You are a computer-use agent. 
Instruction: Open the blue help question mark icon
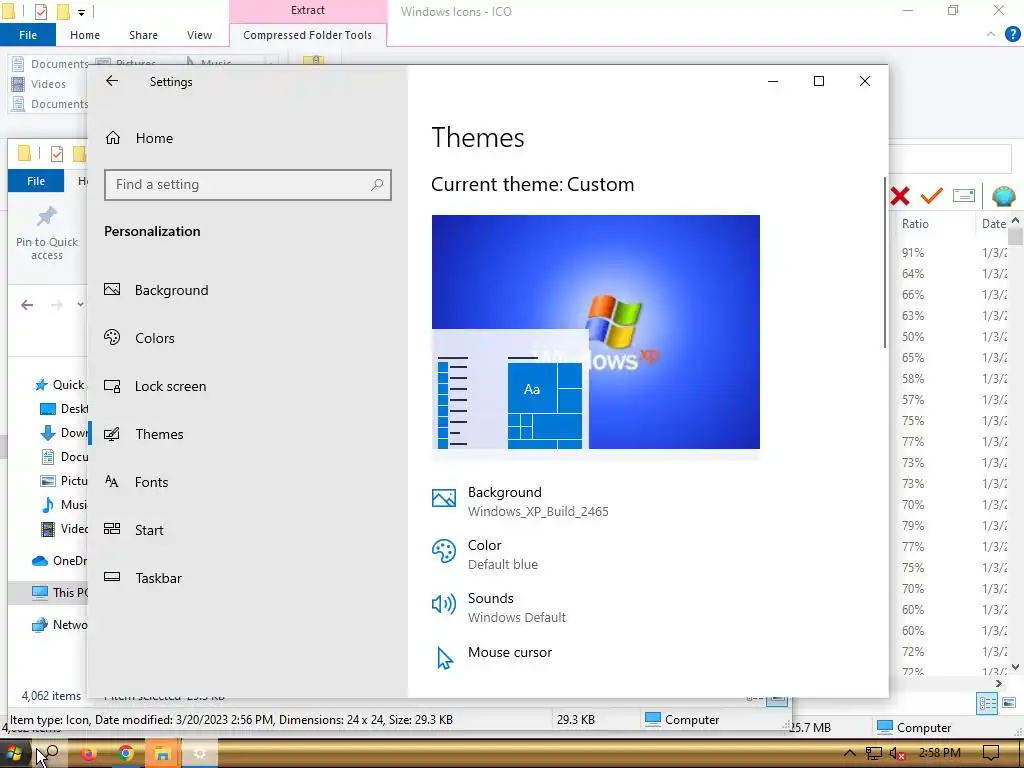(x=1012, y=35)
